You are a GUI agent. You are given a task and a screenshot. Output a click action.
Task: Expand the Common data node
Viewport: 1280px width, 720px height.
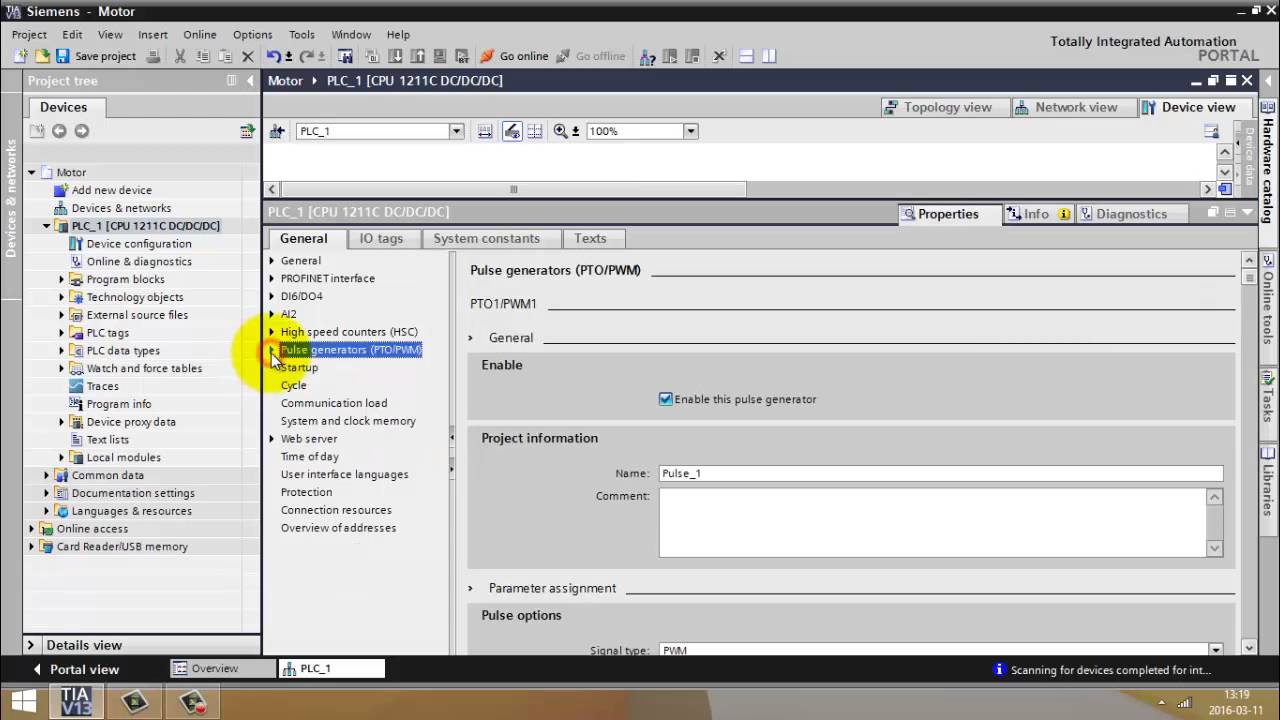[x=46, y=475]
